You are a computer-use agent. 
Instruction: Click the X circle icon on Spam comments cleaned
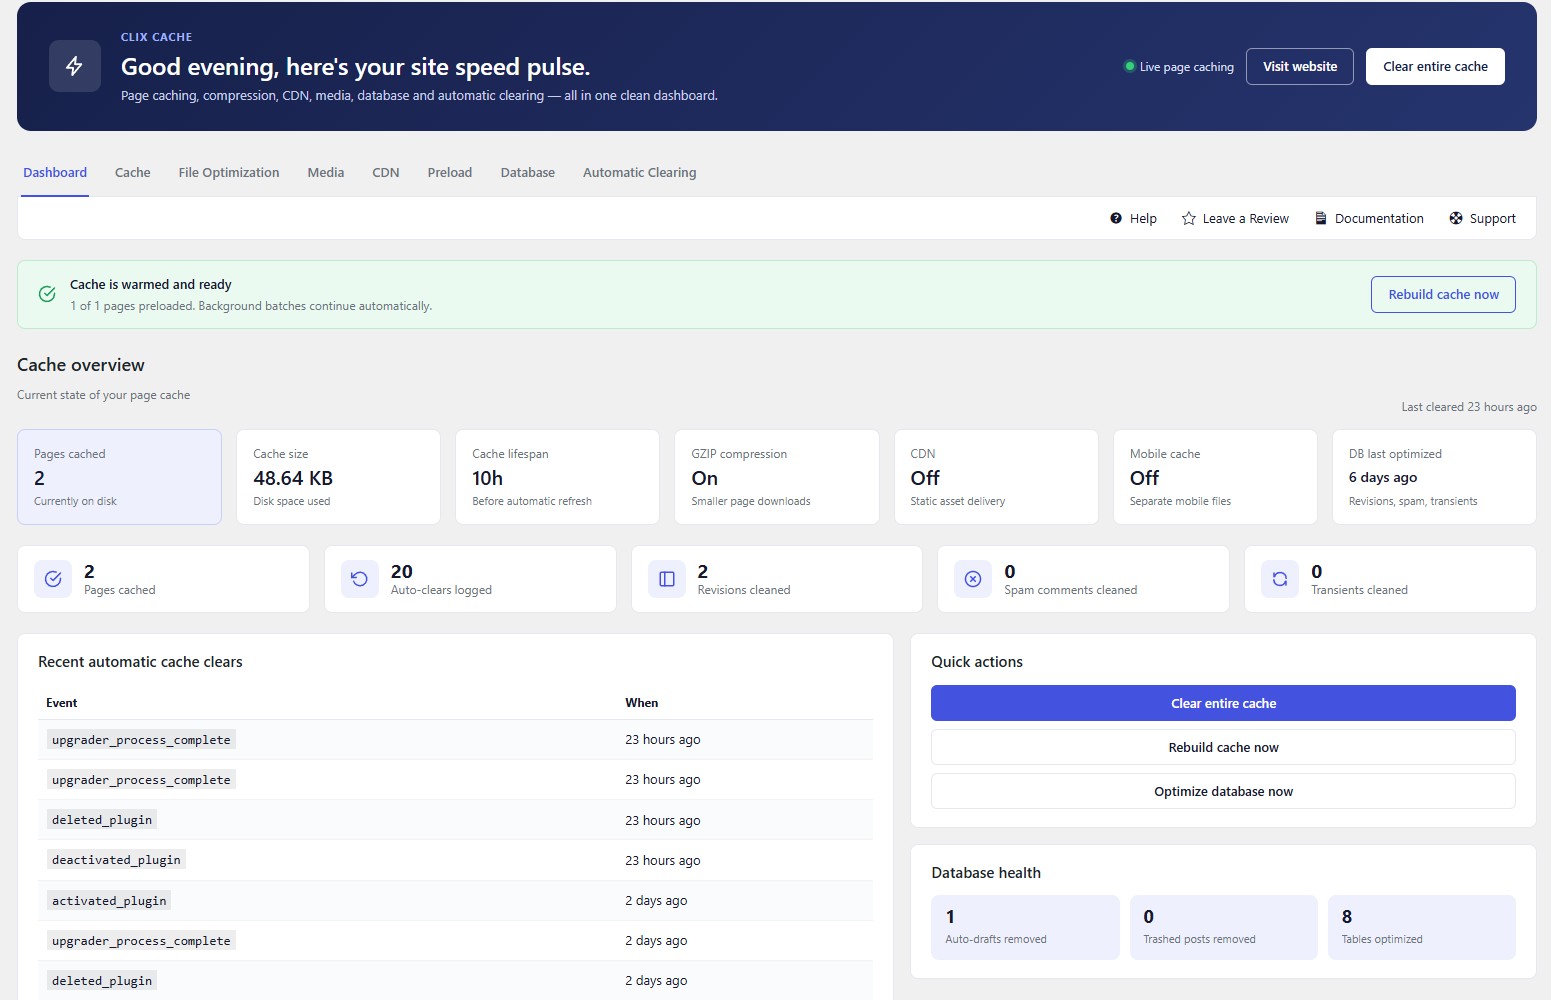click(973, 579)
